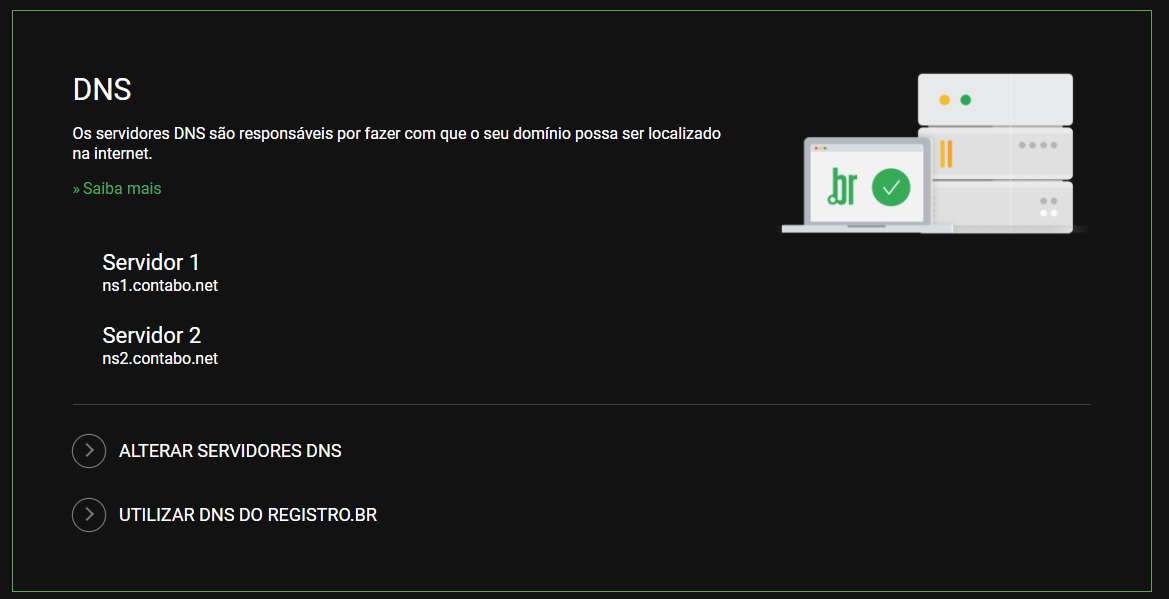Click the green checkmark circle on laptop
The height and width of the screenshot is (599, 1169).
coord(891,187)
